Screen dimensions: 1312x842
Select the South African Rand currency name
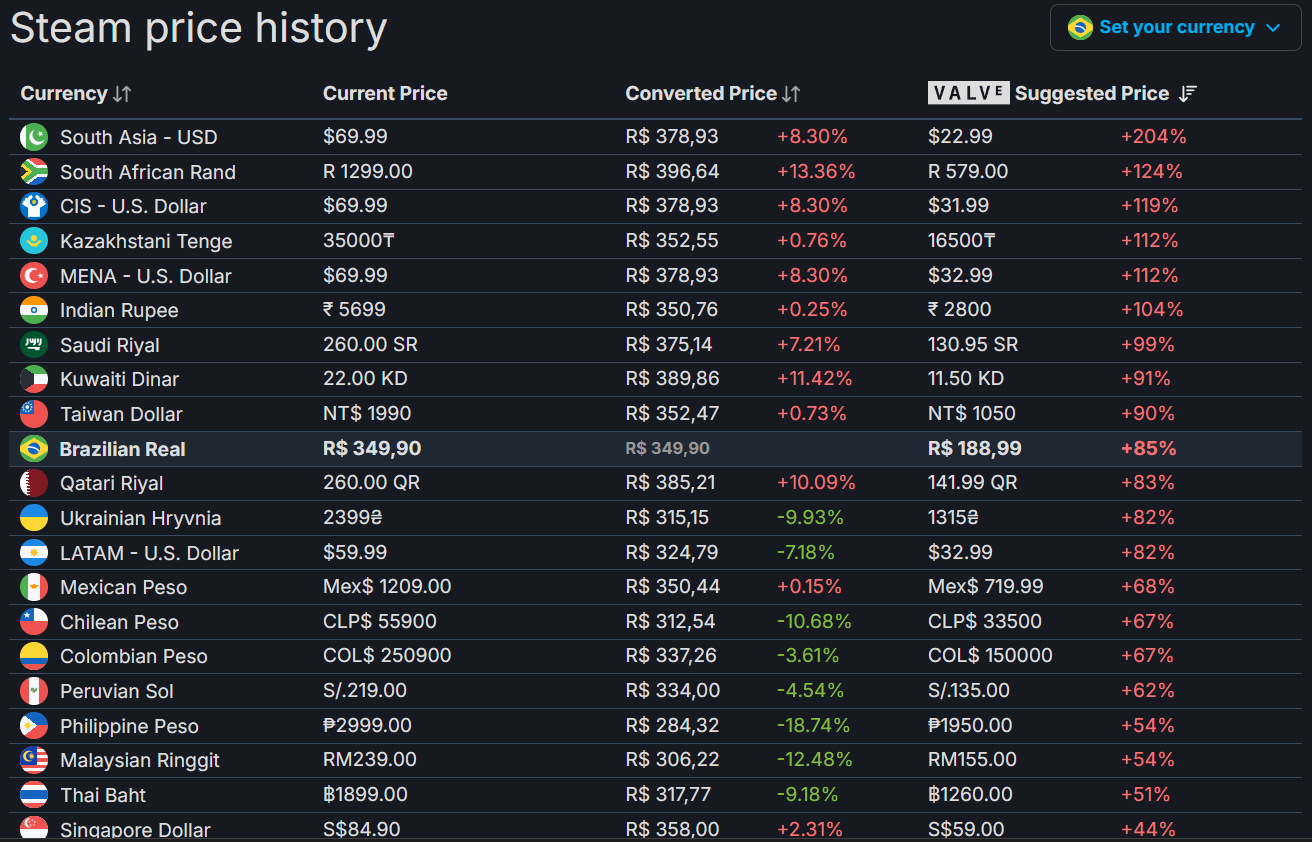pos(148,172)
